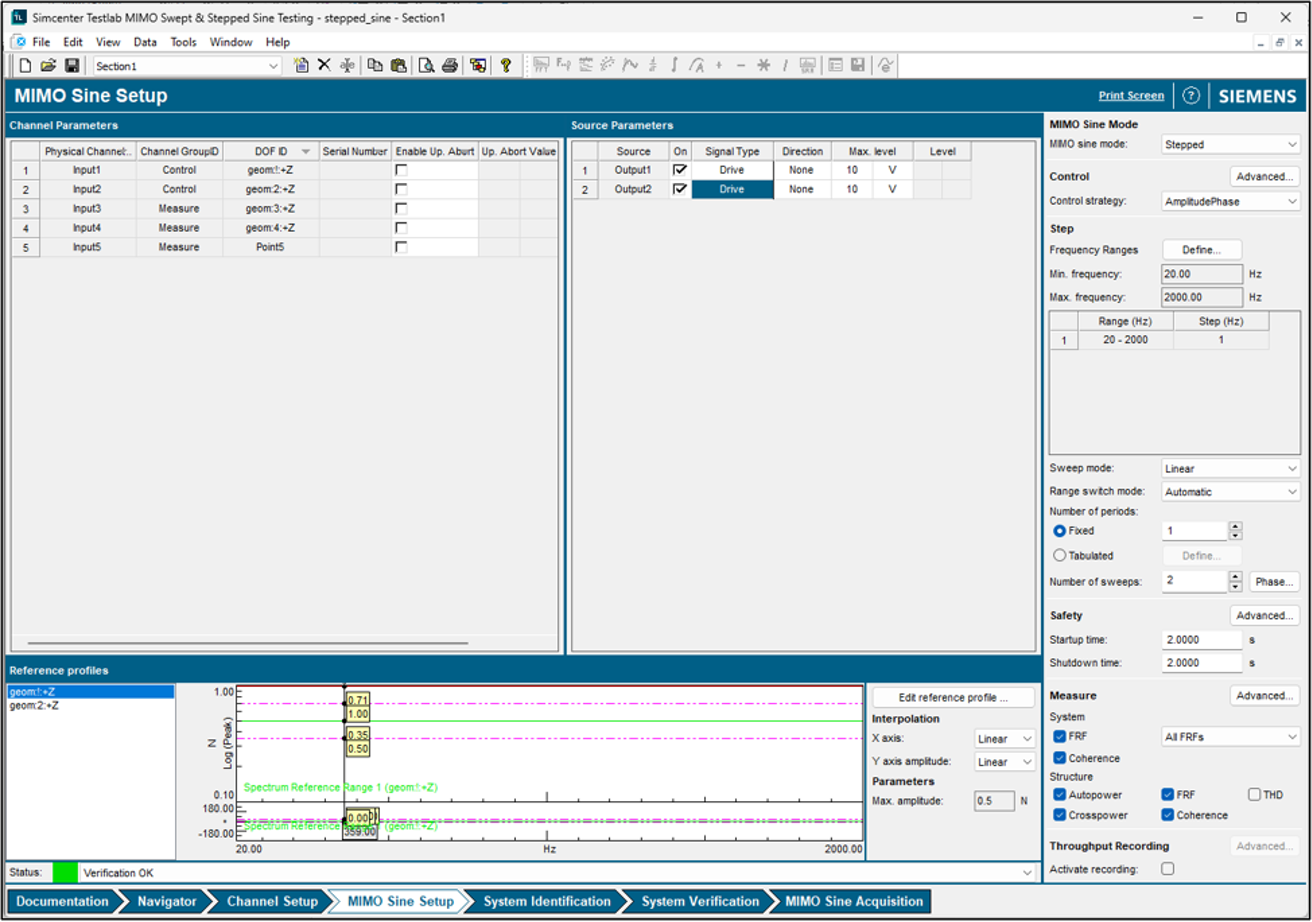Open the X axis interpolation dropdown

pos(1005,739)
